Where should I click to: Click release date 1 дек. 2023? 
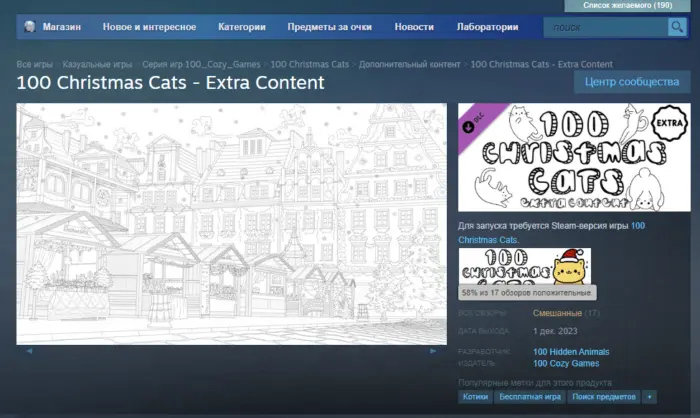(x=555, y=331)
